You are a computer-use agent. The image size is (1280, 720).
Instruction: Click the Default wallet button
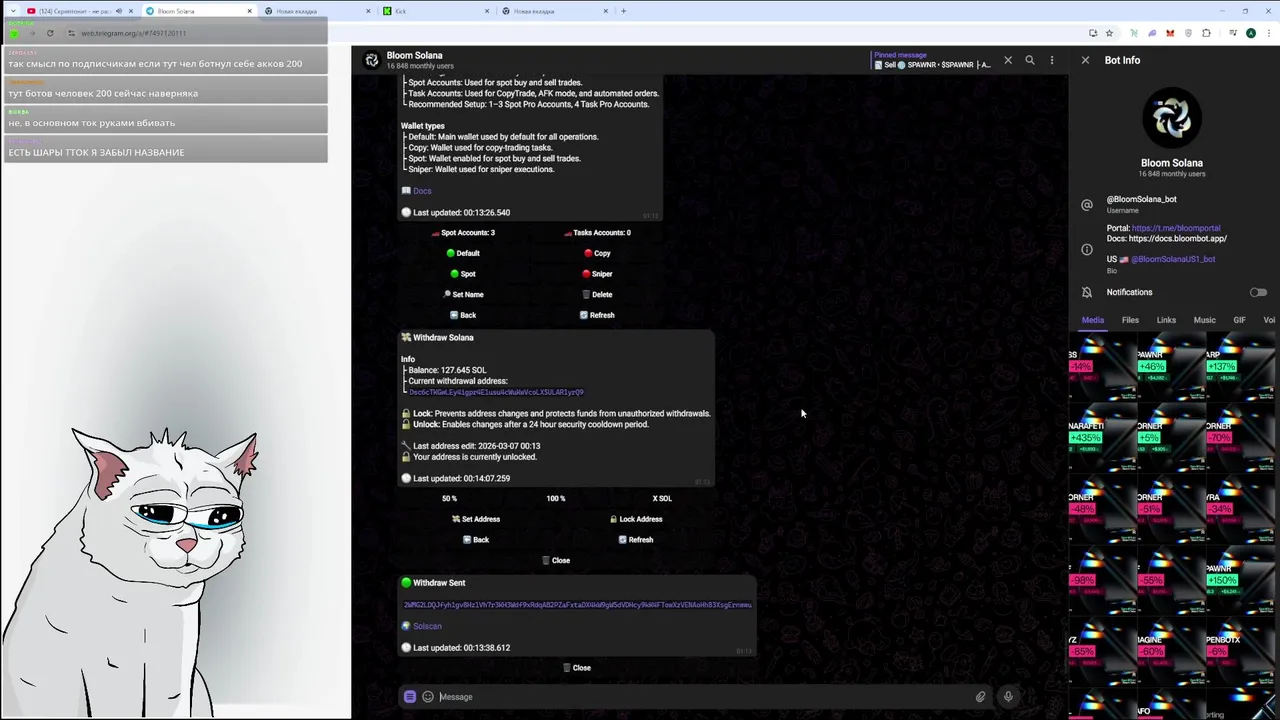tap(463, 253)
